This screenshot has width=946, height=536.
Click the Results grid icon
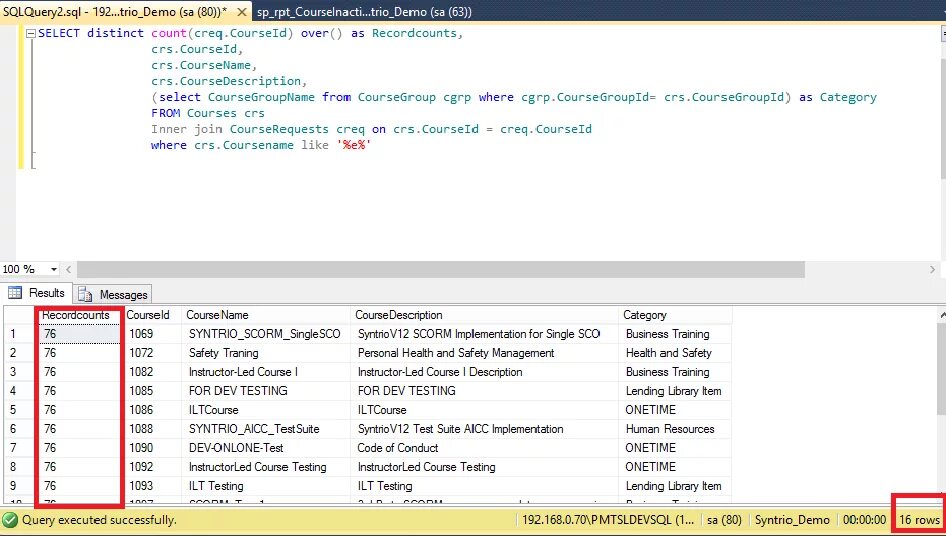coord(14,293)
